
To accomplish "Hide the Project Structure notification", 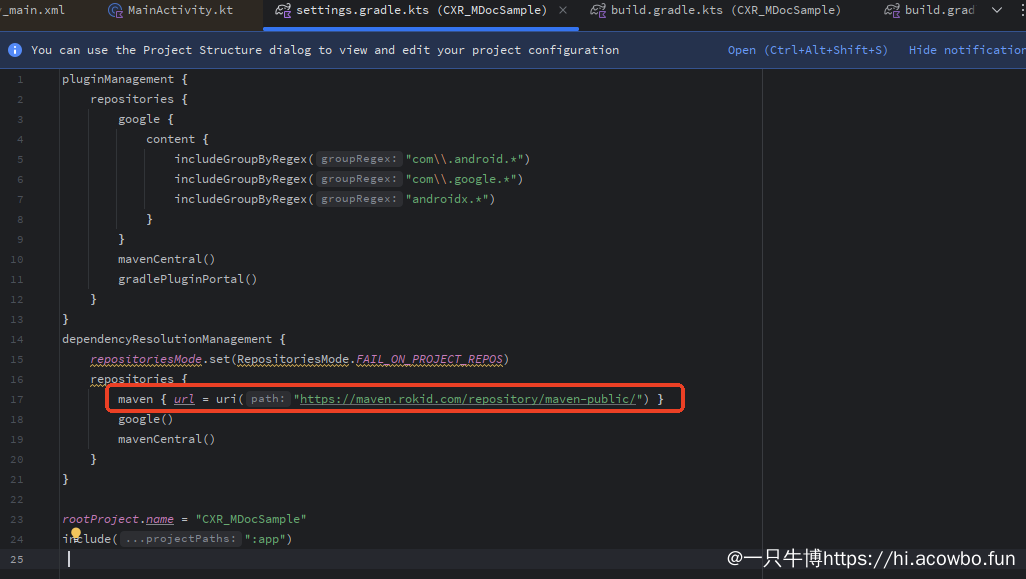I will click(x=967, y=50).
